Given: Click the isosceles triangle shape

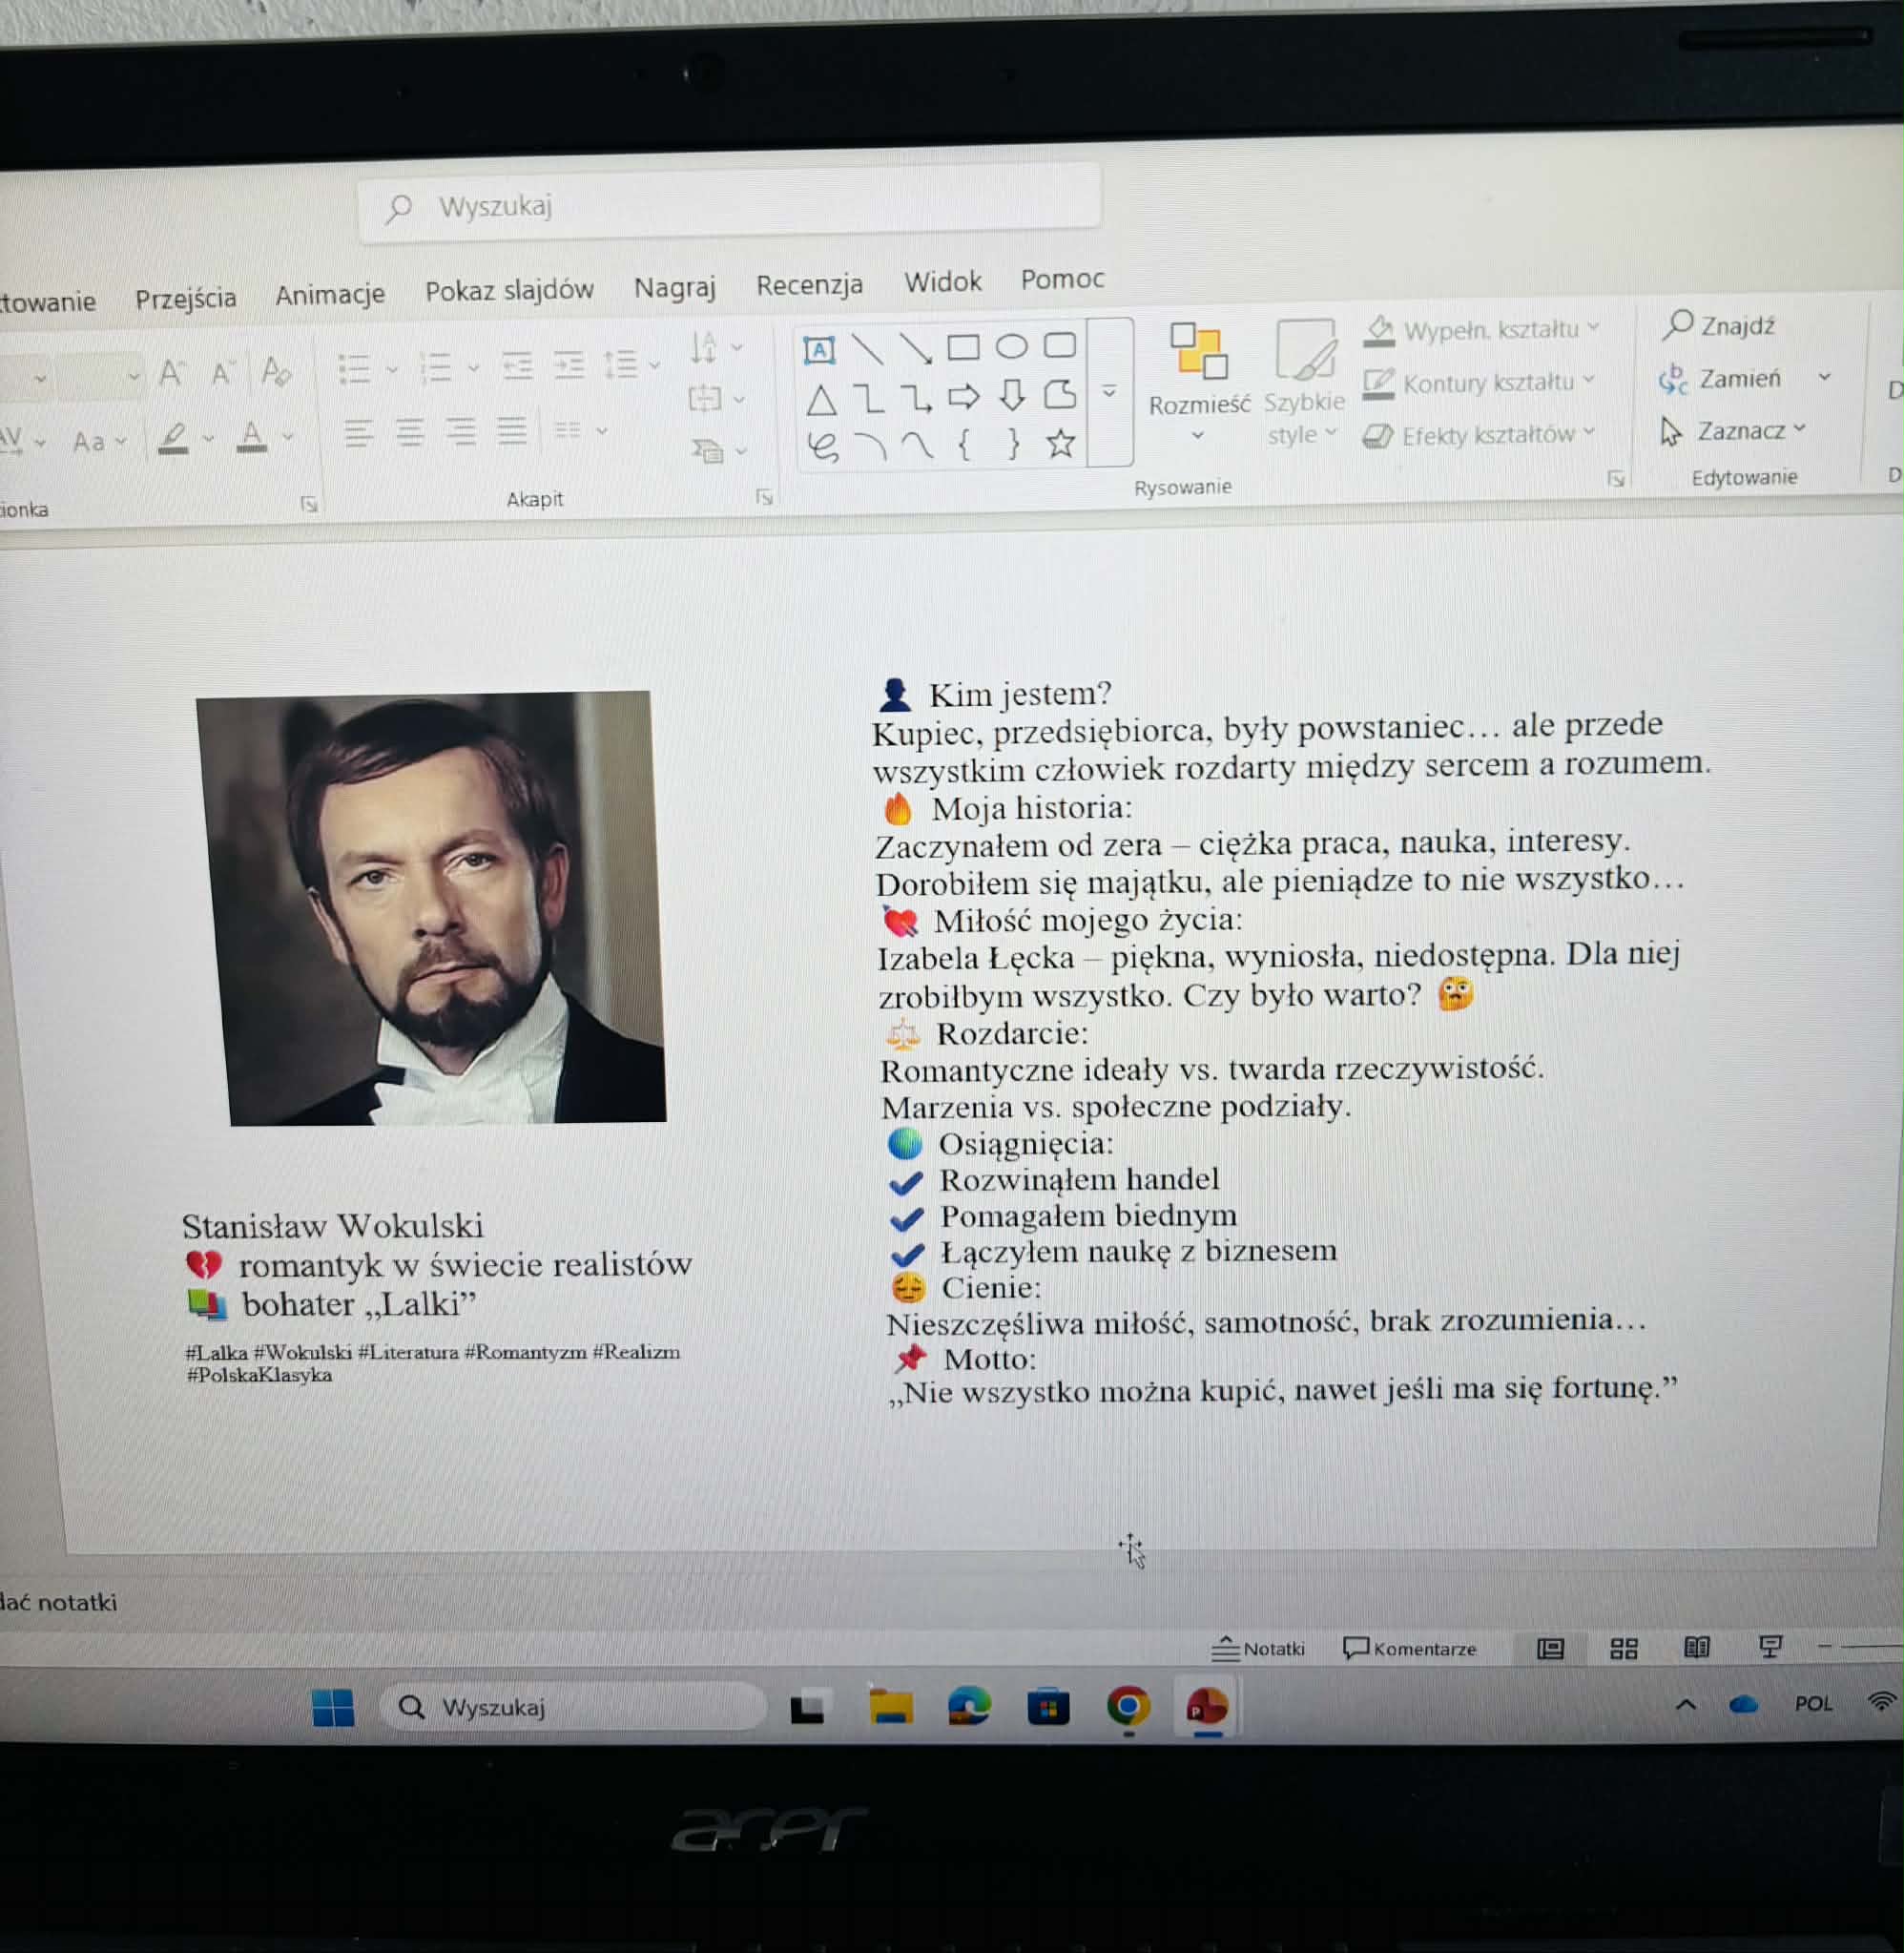Looking at the screenshot, I should pyautogui.click(x=821, y=401).
